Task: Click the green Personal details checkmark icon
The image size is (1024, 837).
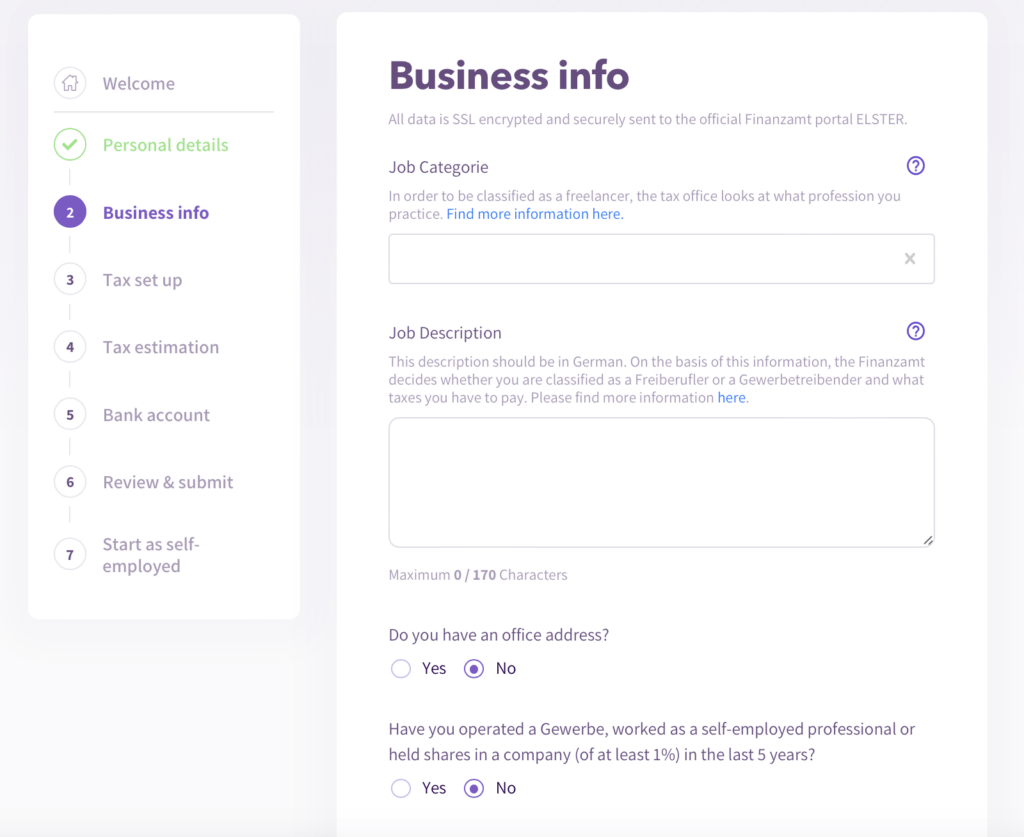Action: [x=70, y=145]
